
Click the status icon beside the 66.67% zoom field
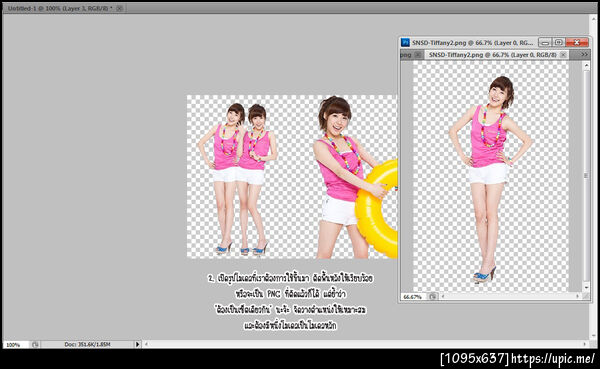[433, 296]
